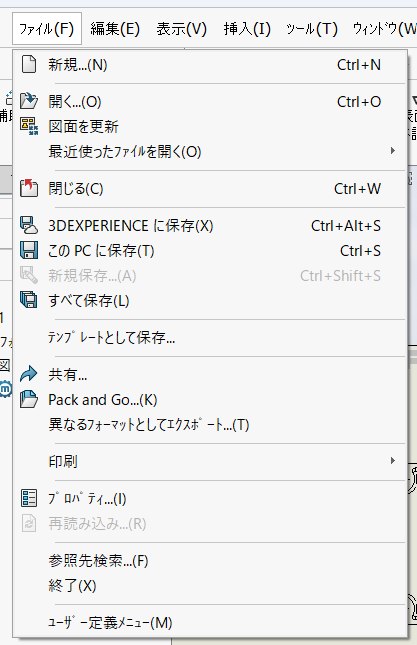The width and height of the screenshot is (417, 645).
Task: Choose 閉じる(C) menu entry
Action: coord(210,189)
